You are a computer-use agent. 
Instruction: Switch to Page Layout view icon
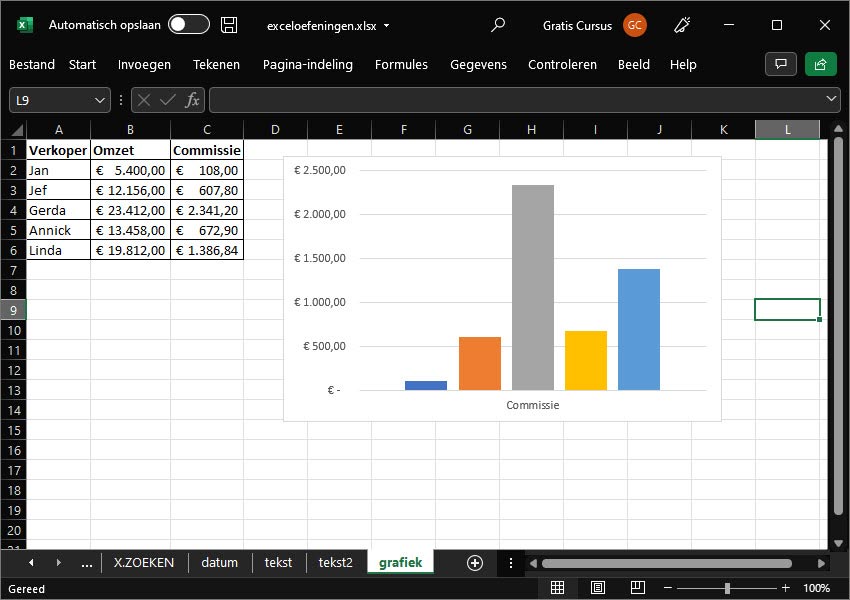pyautogui.click(x=597, y=588)
